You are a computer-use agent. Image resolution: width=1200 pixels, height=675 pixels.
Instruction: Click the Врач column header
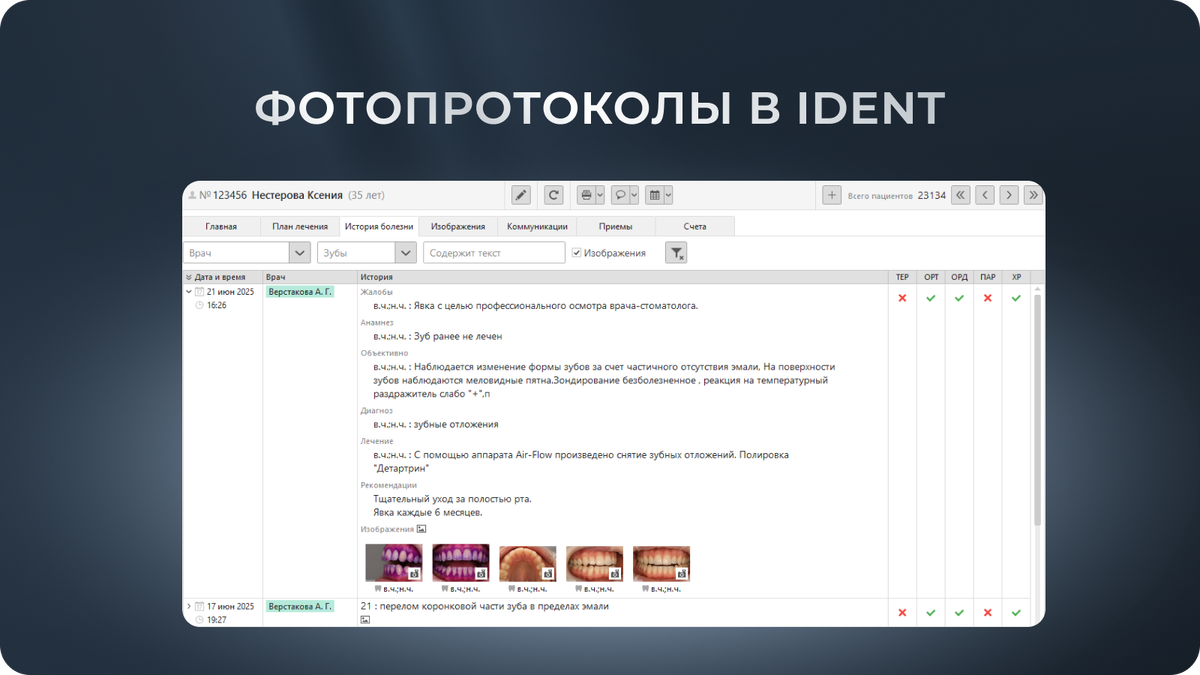(x=309, y=277)
